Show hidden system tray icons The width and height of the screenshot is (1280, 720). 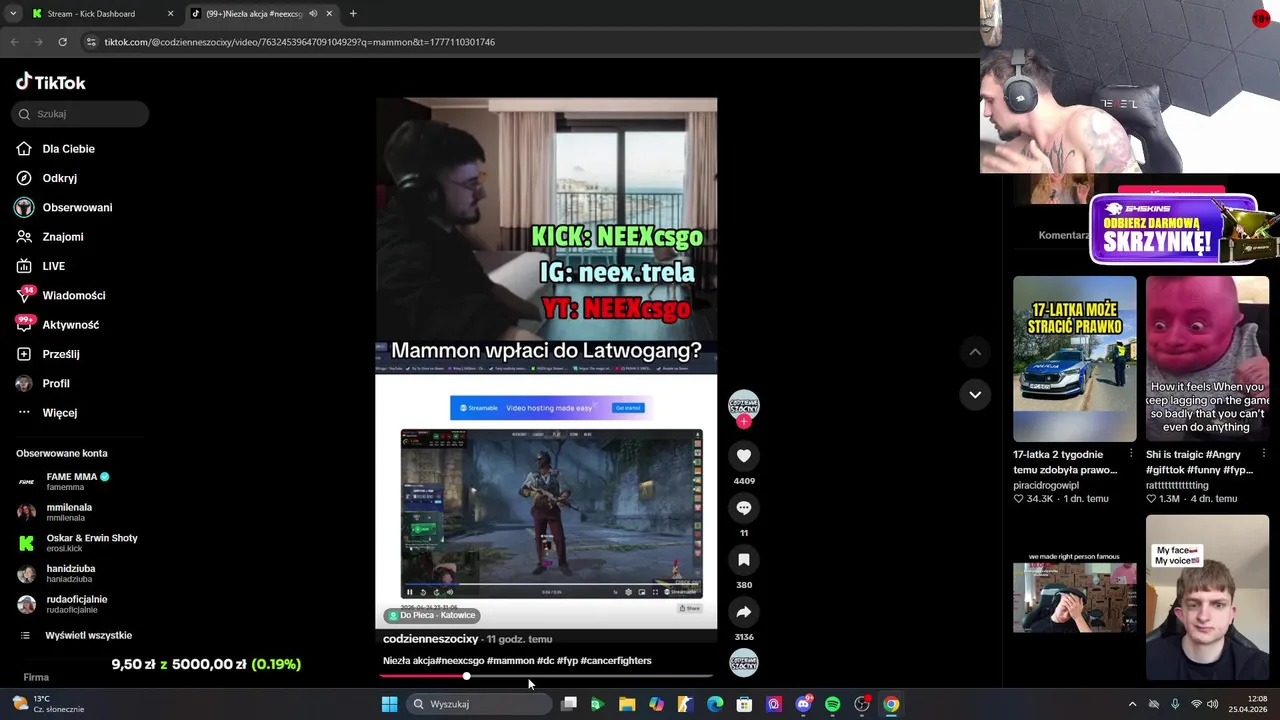coord(1132,704)
